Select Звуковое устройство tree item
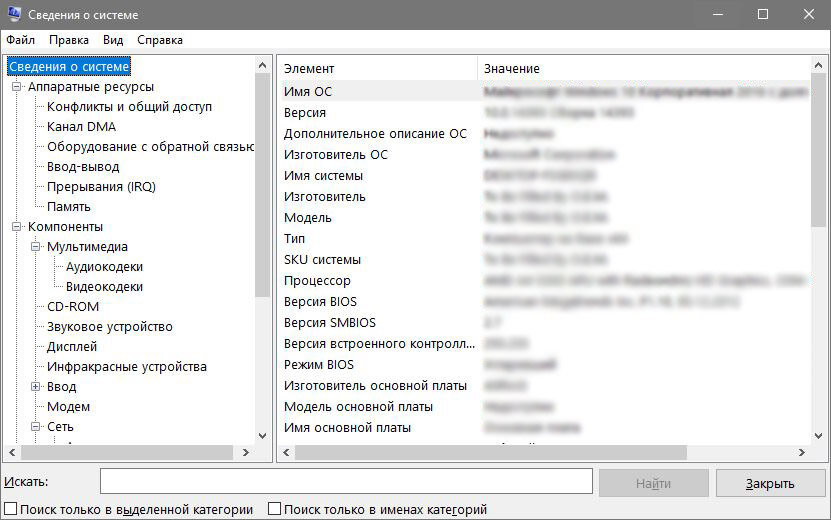Viewport: 831px width, 520px height. [x=110, y=327]
